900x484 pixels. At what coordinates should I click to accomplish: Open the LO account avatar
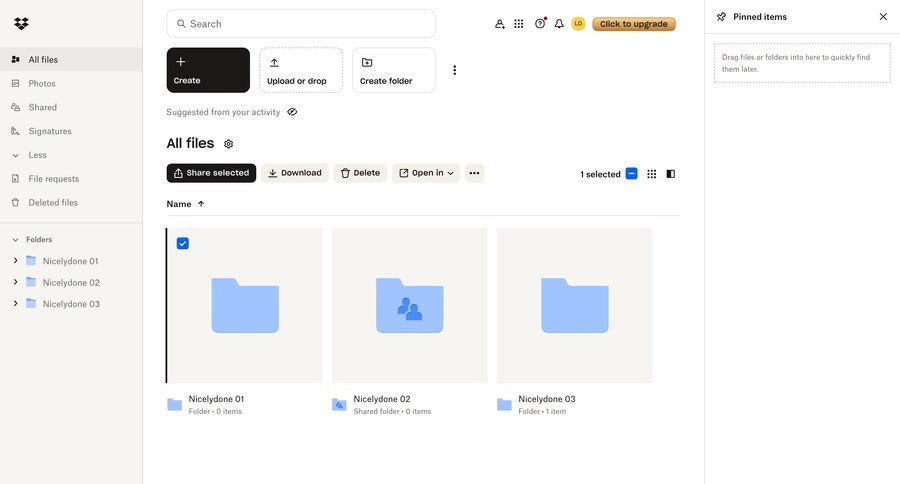(x=578, y=24)
